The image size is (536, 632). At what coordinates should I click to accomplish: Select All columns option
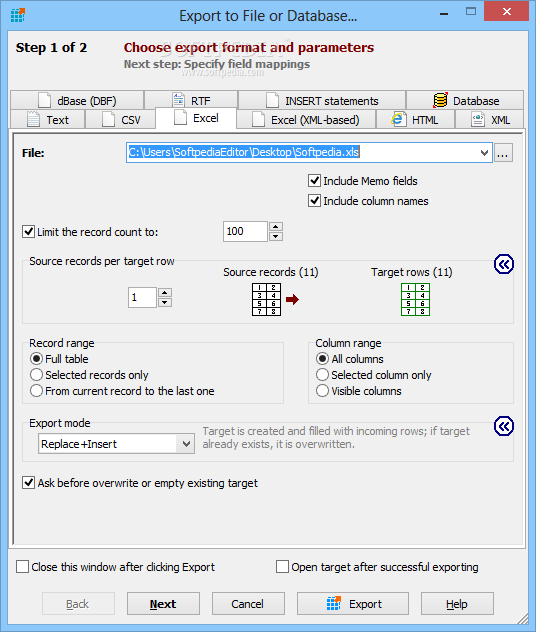click(350, 359)
